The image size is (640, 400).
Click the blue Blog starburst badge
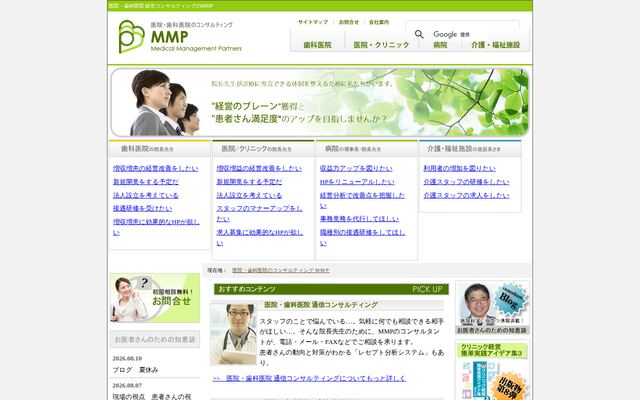[508, 299]
